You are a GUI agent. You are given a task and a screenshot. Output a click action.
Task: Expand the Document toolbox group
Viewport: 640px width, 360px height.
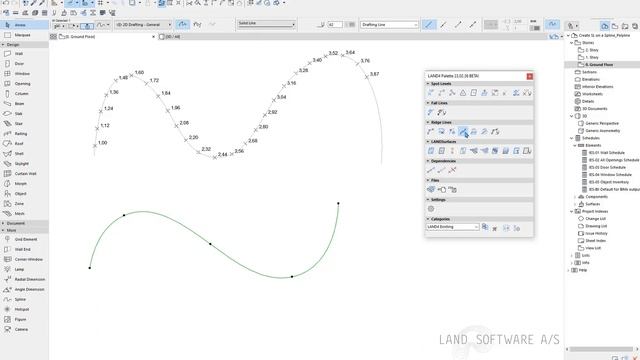point(3,223)
